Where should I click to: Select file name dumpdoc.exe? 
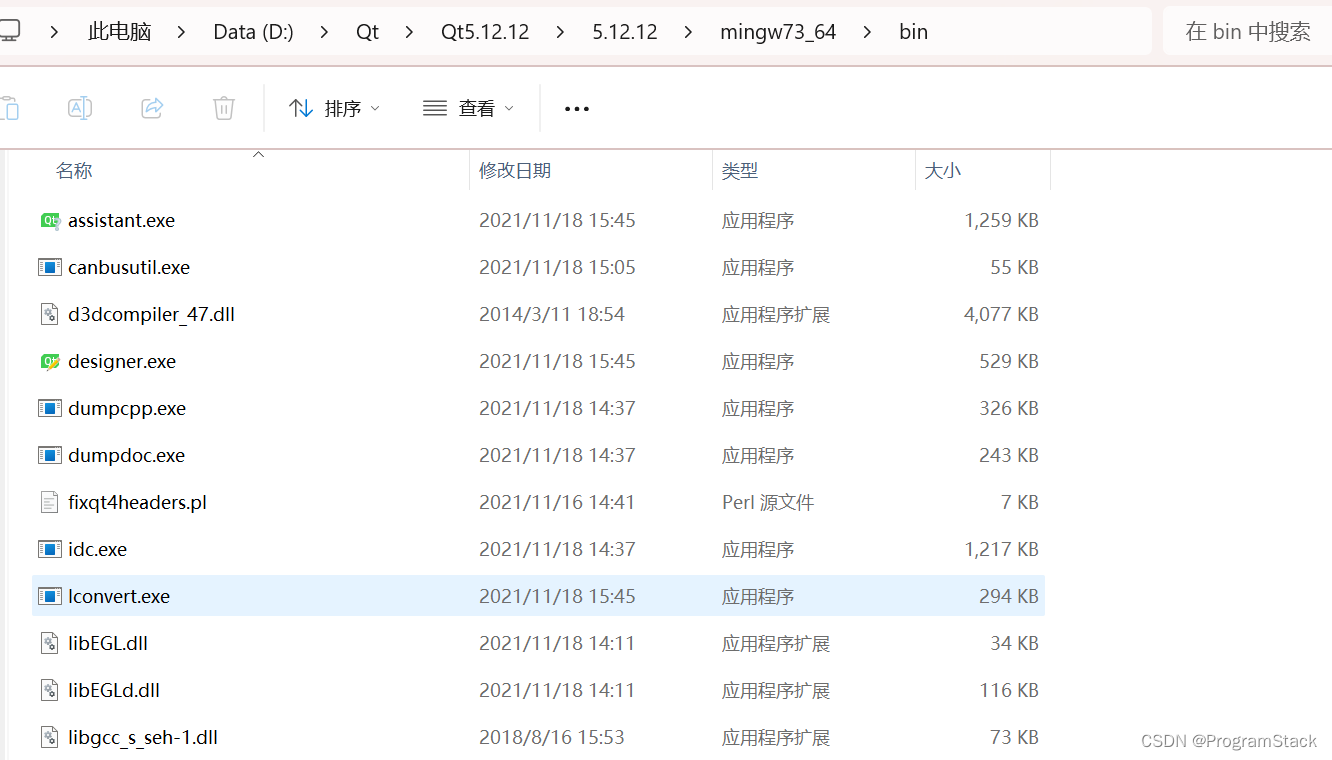tap(126, 455)
